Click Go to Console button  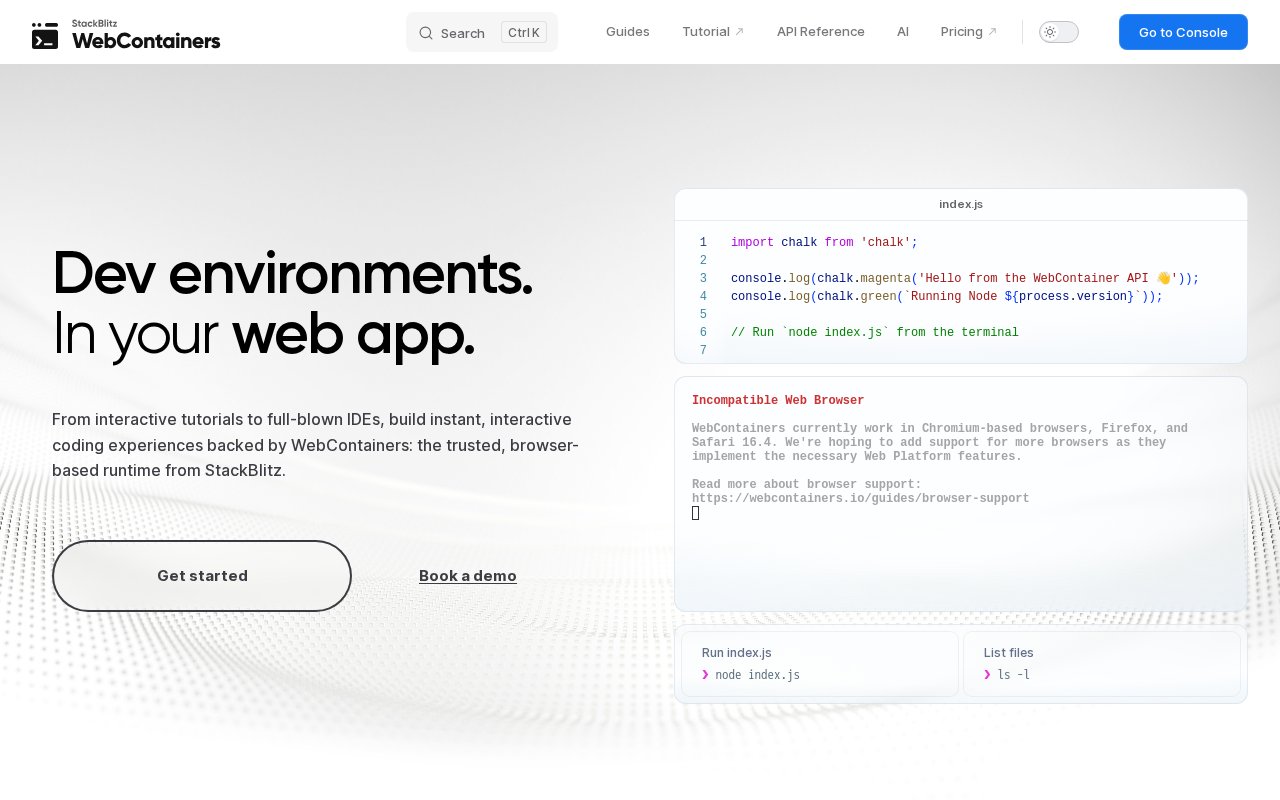1183,32
